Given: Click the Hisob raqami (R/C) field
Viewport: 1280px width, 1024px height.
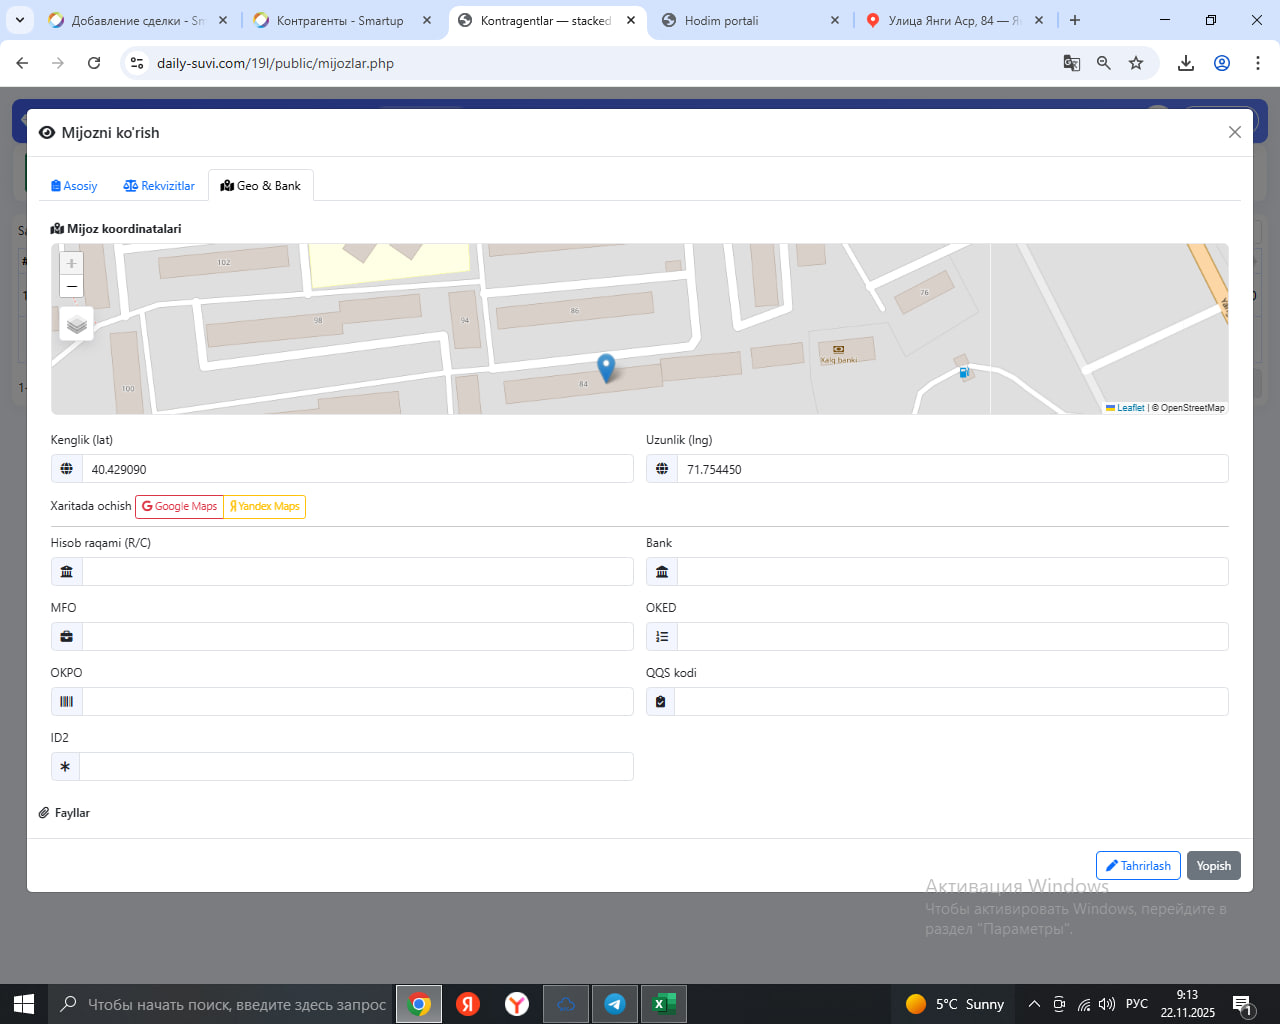Looking at the screenshot, I should 357,572.
